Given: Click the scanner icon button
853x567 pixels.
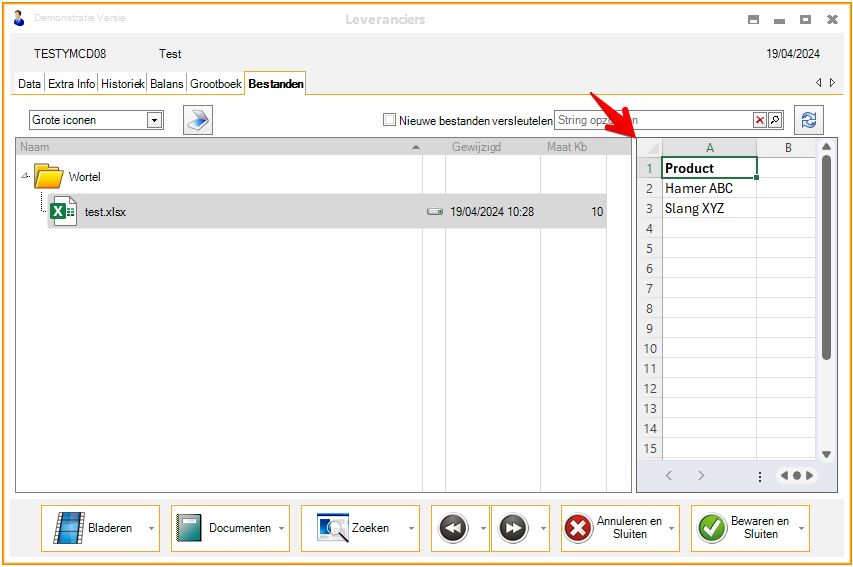Looking at the screenshot, I should point(198,120).
